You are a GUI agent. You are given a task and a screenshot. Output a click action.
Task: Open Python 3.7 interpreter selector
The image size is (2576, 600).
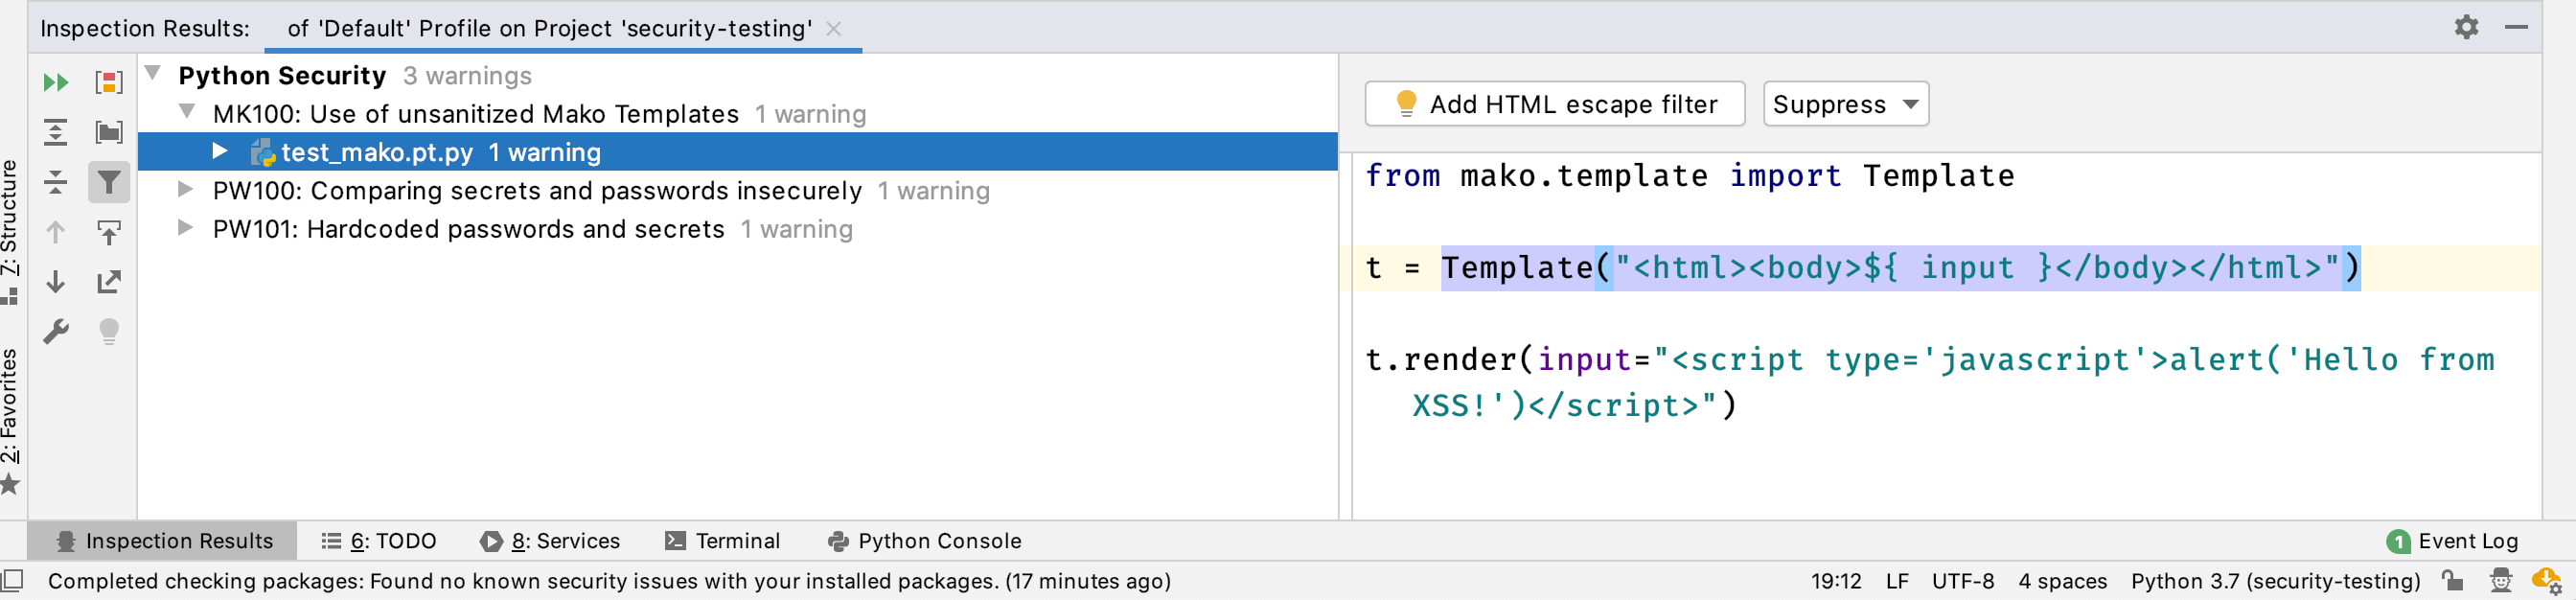[x=2275, y=581]
